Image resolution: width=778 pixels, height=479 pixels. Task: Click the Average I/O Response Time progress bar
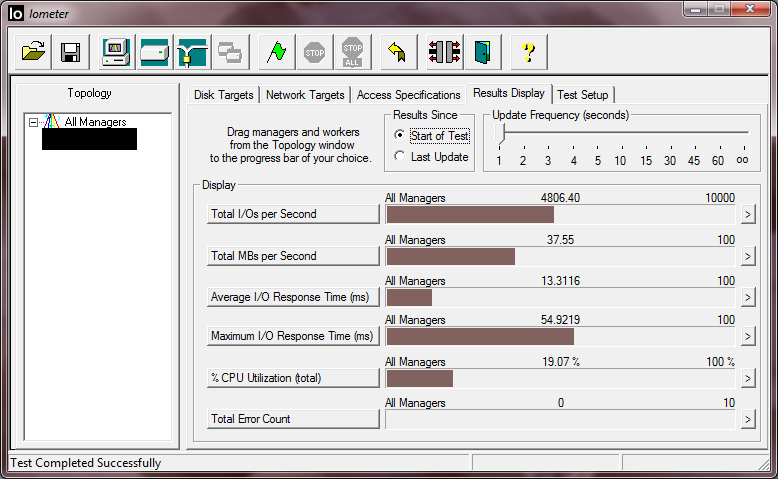[x=560, y=297]
